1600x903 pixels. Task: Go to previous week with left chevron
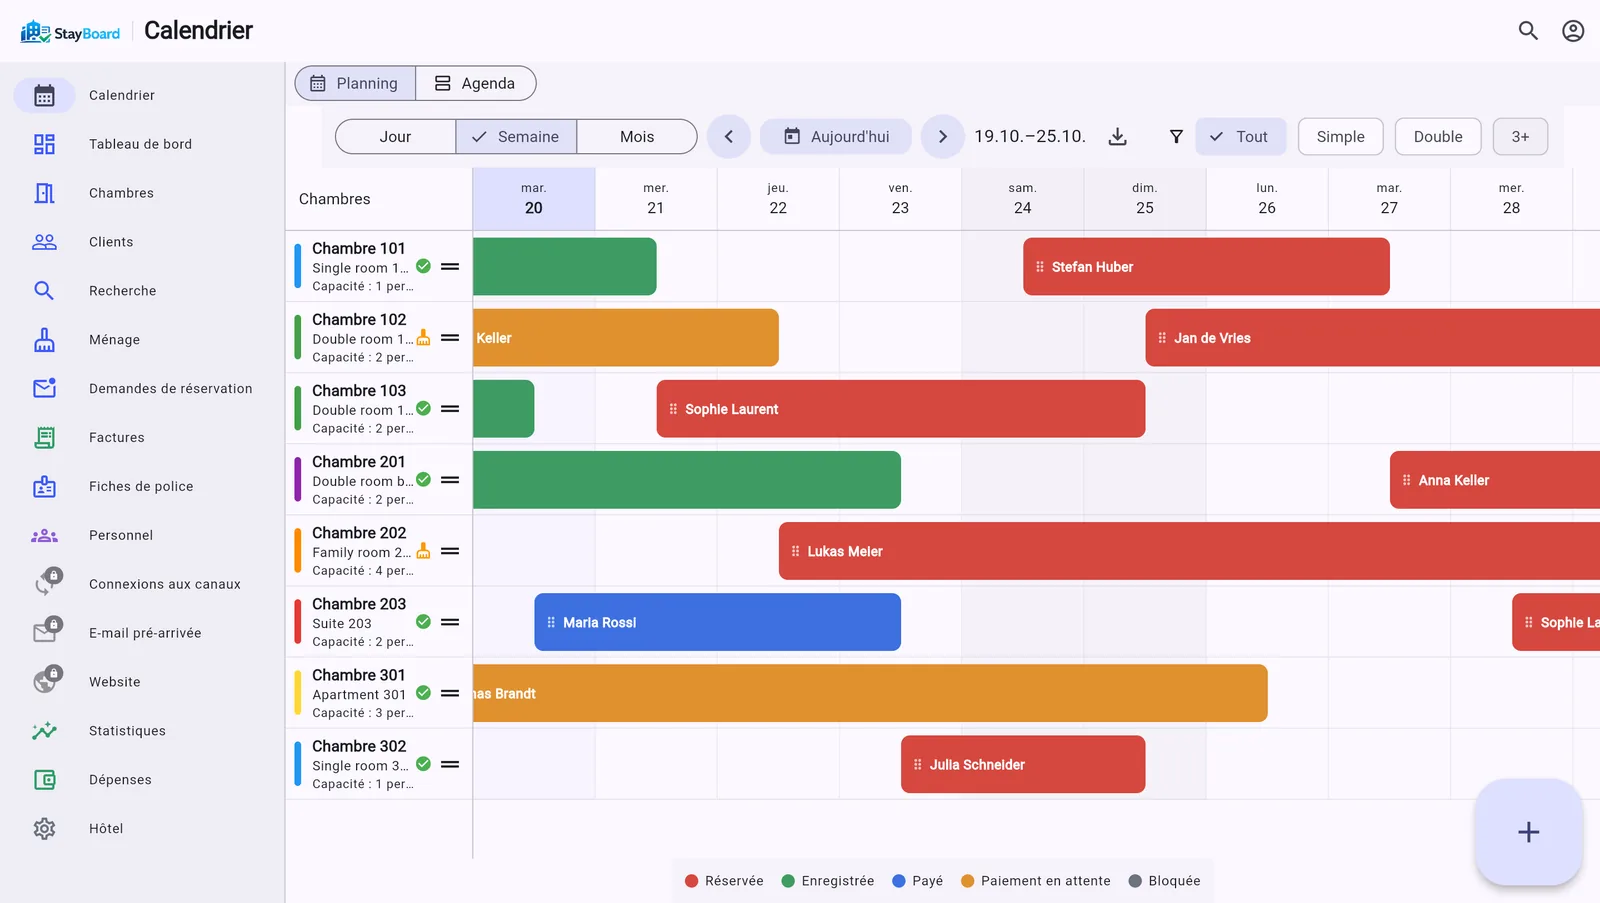[729, 137]
